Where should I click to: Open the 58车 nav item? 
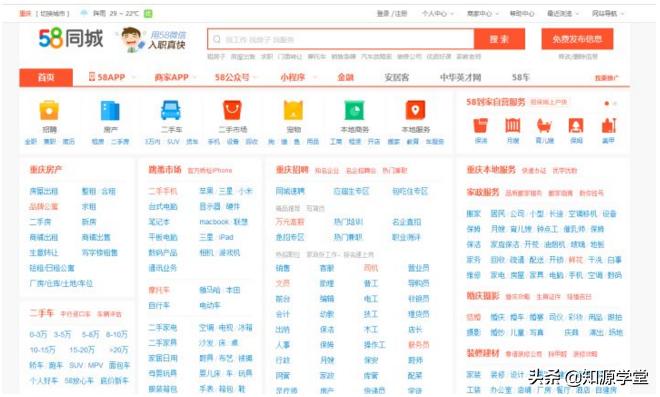521,77
